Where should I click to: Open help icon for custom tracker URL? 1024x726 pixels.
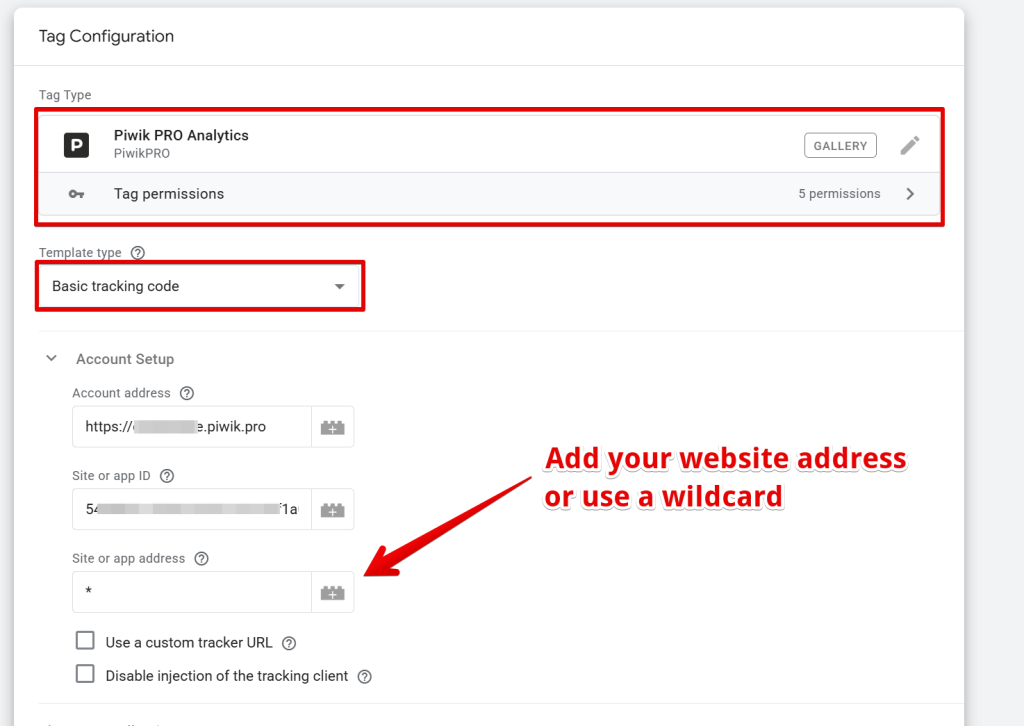coord(289,643)
